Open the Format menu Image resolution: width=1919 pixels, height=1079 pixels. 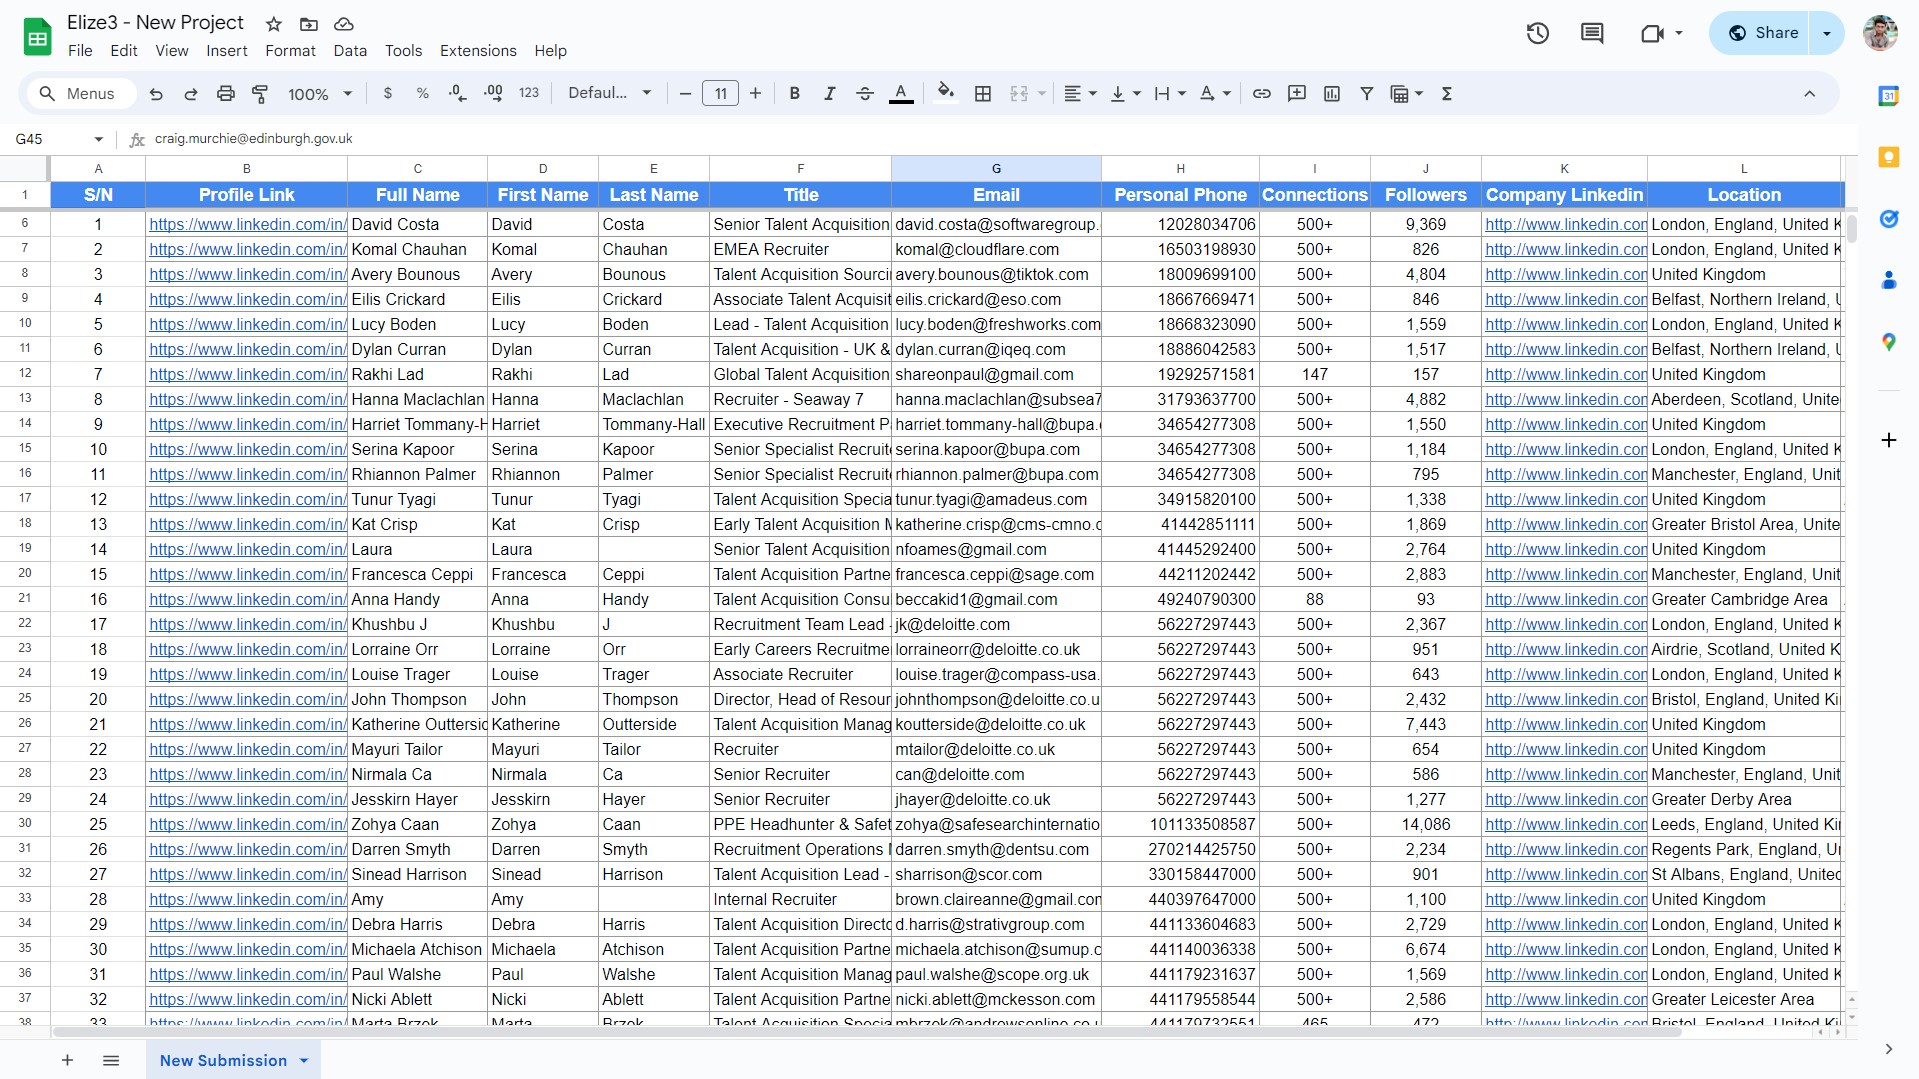[290, 51]
